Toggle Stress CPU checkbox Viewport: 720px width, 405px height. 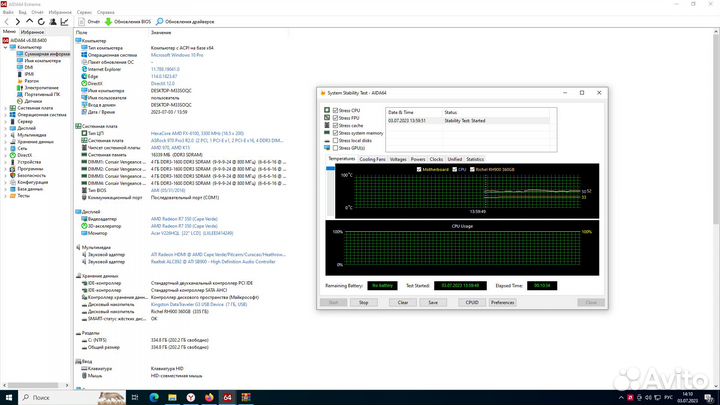tap(335, 111)
